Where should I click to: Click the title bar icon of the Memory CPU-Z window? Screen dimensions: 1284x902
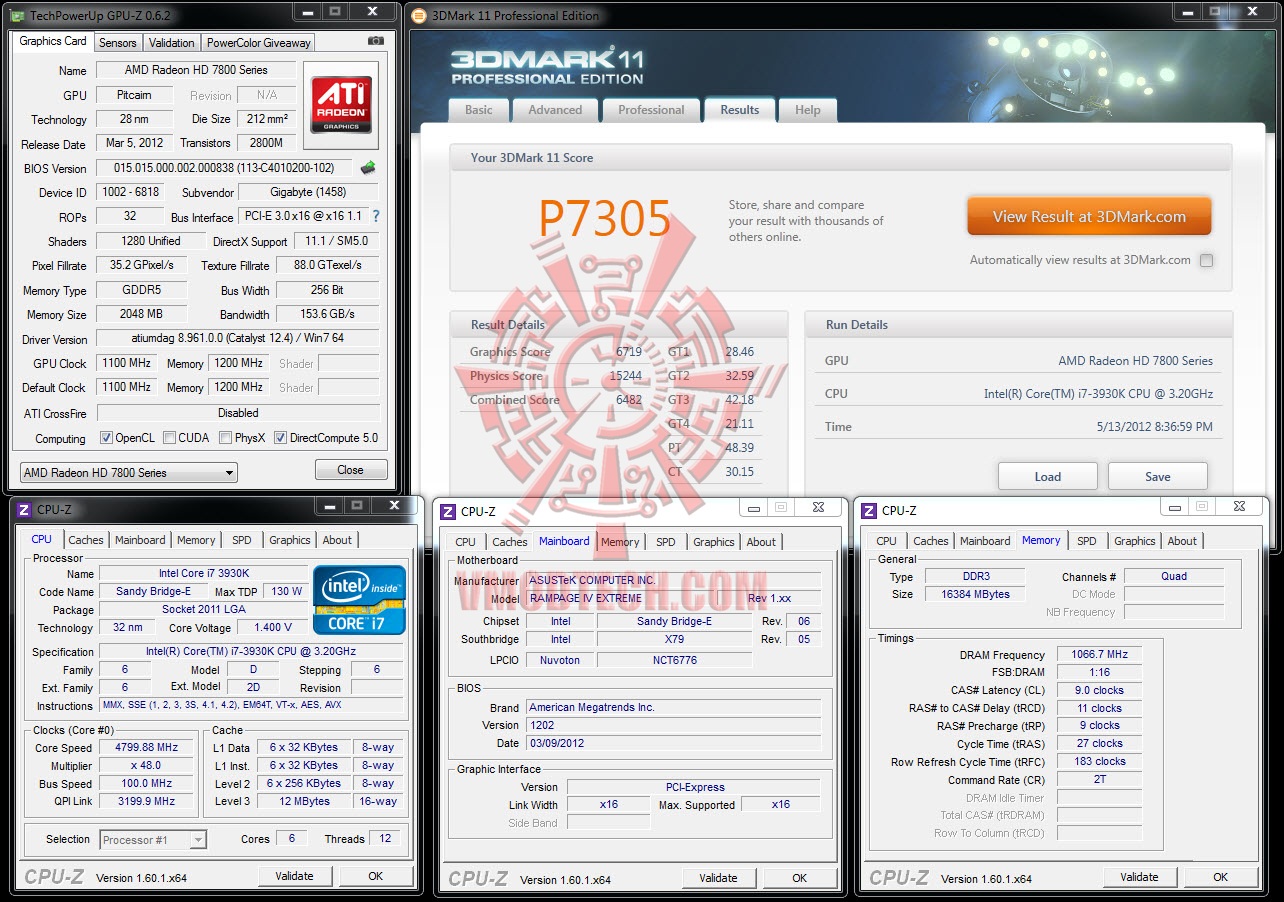[869, 510]
